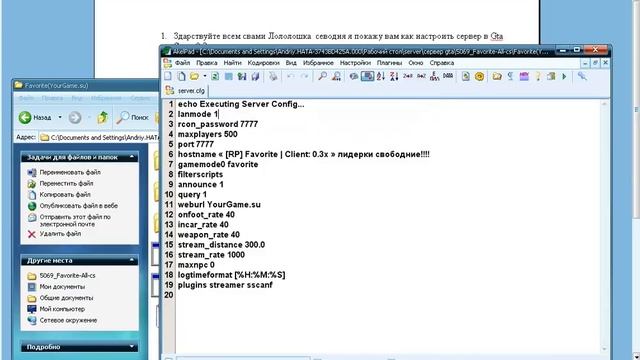This screenshot has height=360, width=640.
Task: Click Переместить файл link
Action: (66, 184)
